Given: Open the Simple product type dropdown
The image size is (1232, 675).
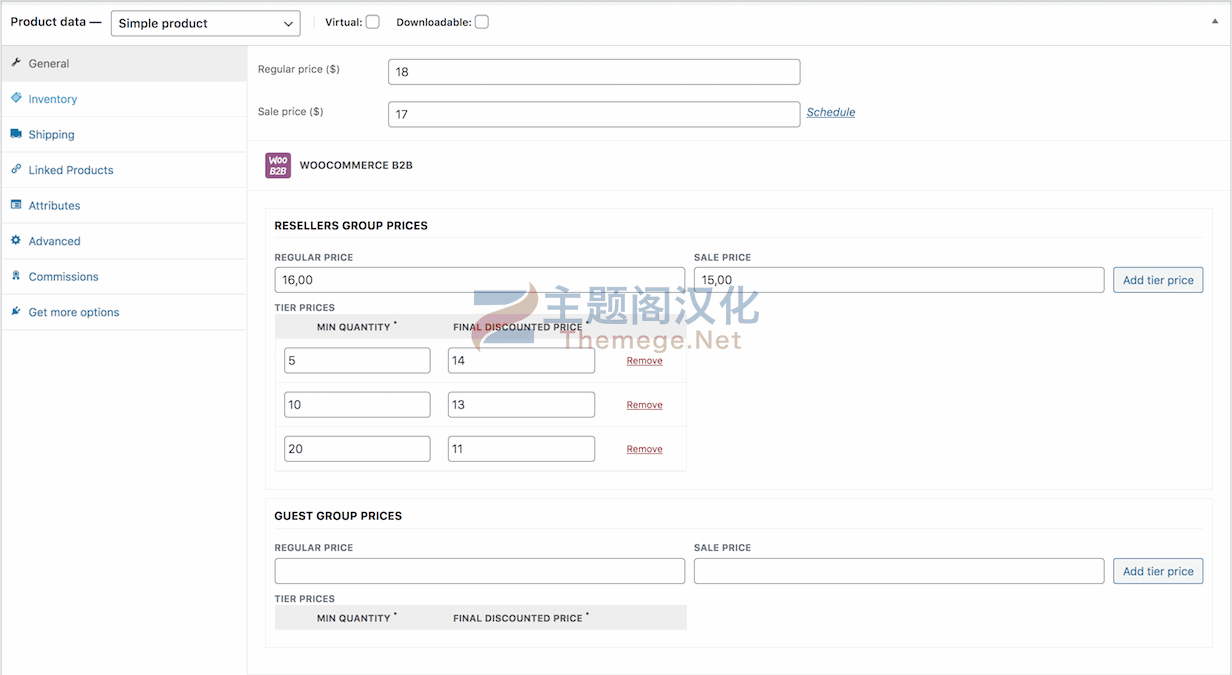Looking at the screenshot, I should (x=205, y=23).
